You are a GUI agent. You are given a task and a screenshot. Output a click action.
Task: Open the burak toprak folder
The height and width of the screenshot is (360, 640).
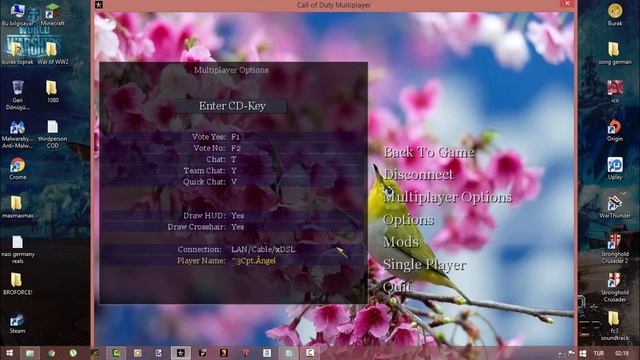(x=17, y=53)
